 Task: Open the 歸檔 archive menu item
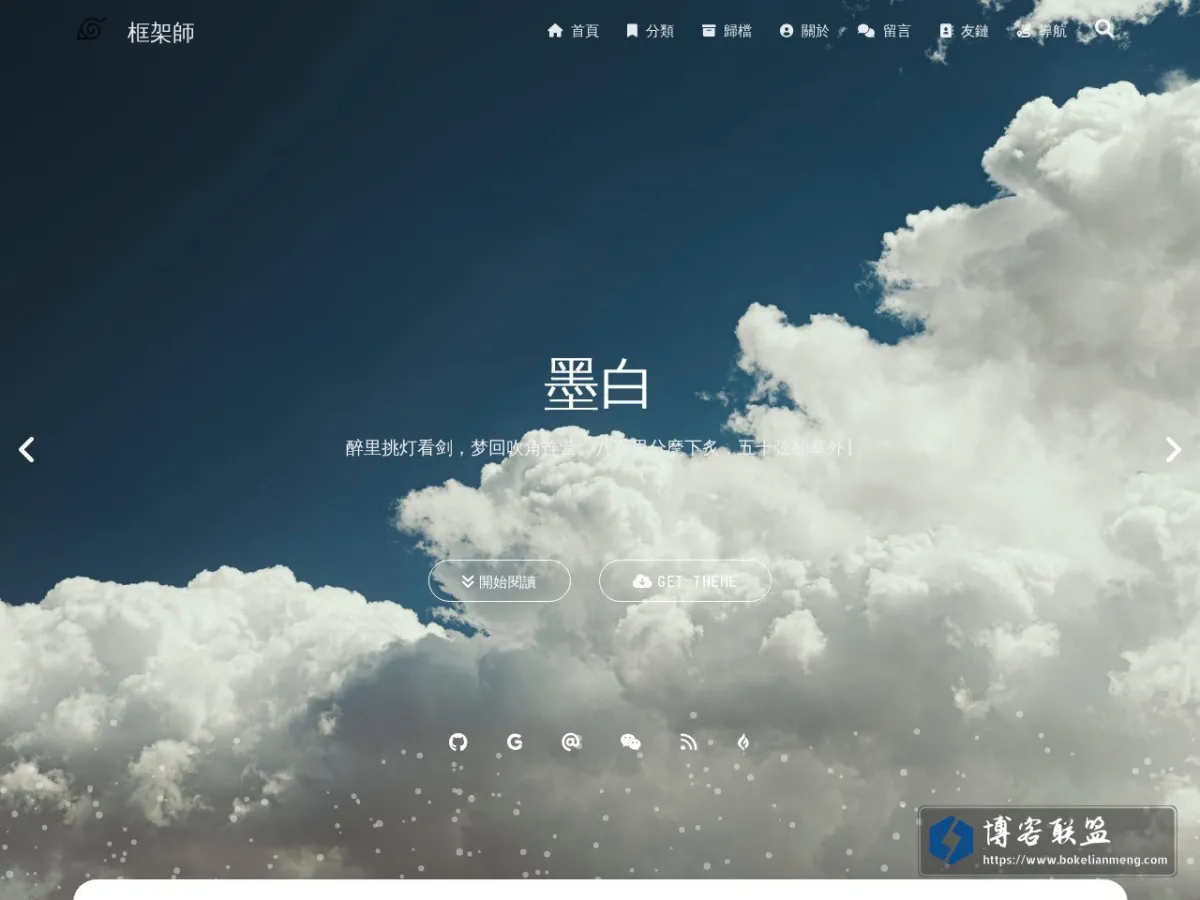[x=726, y=31]
